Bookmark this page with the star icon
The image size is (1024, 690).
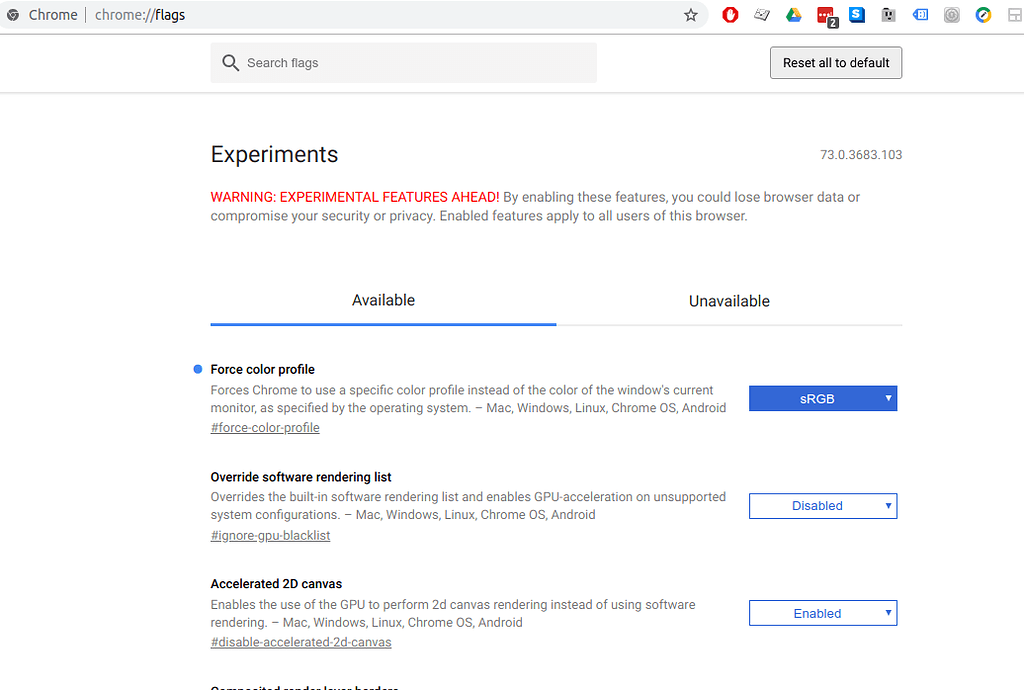(690, 15)
